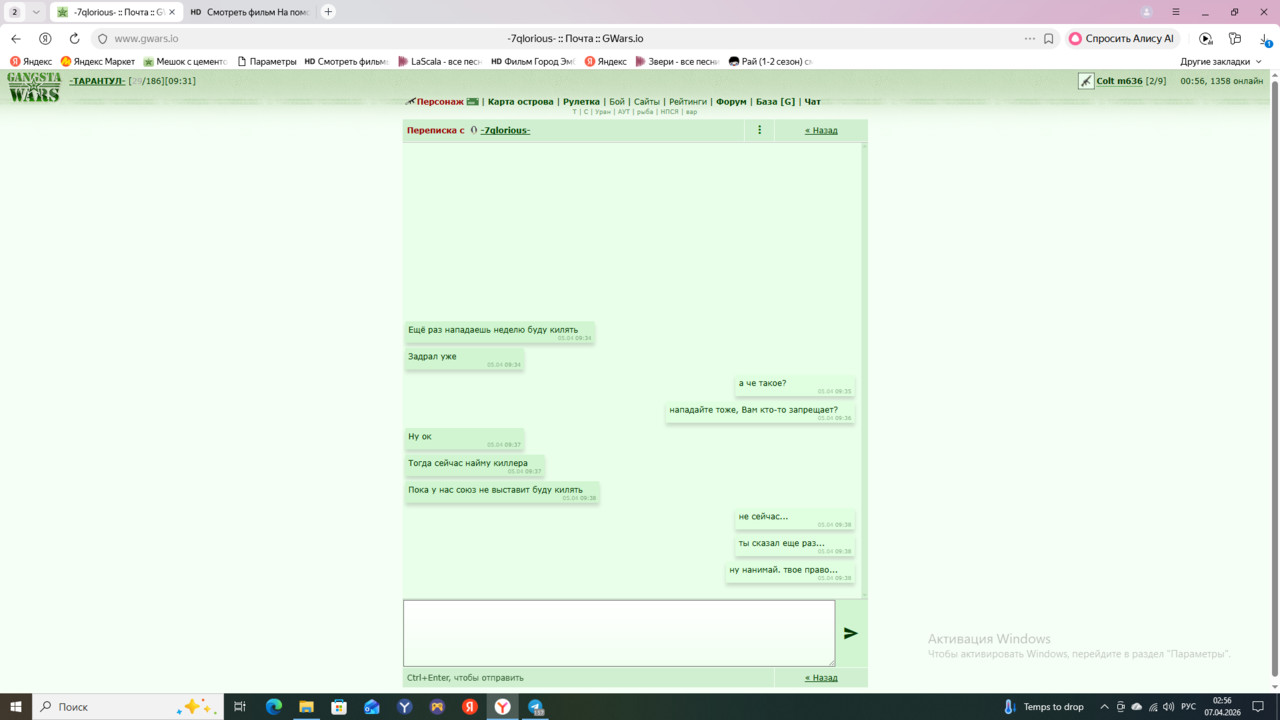Bookmark this page with the bookmark icon

pyautogui.click(x=1049, y=39)
